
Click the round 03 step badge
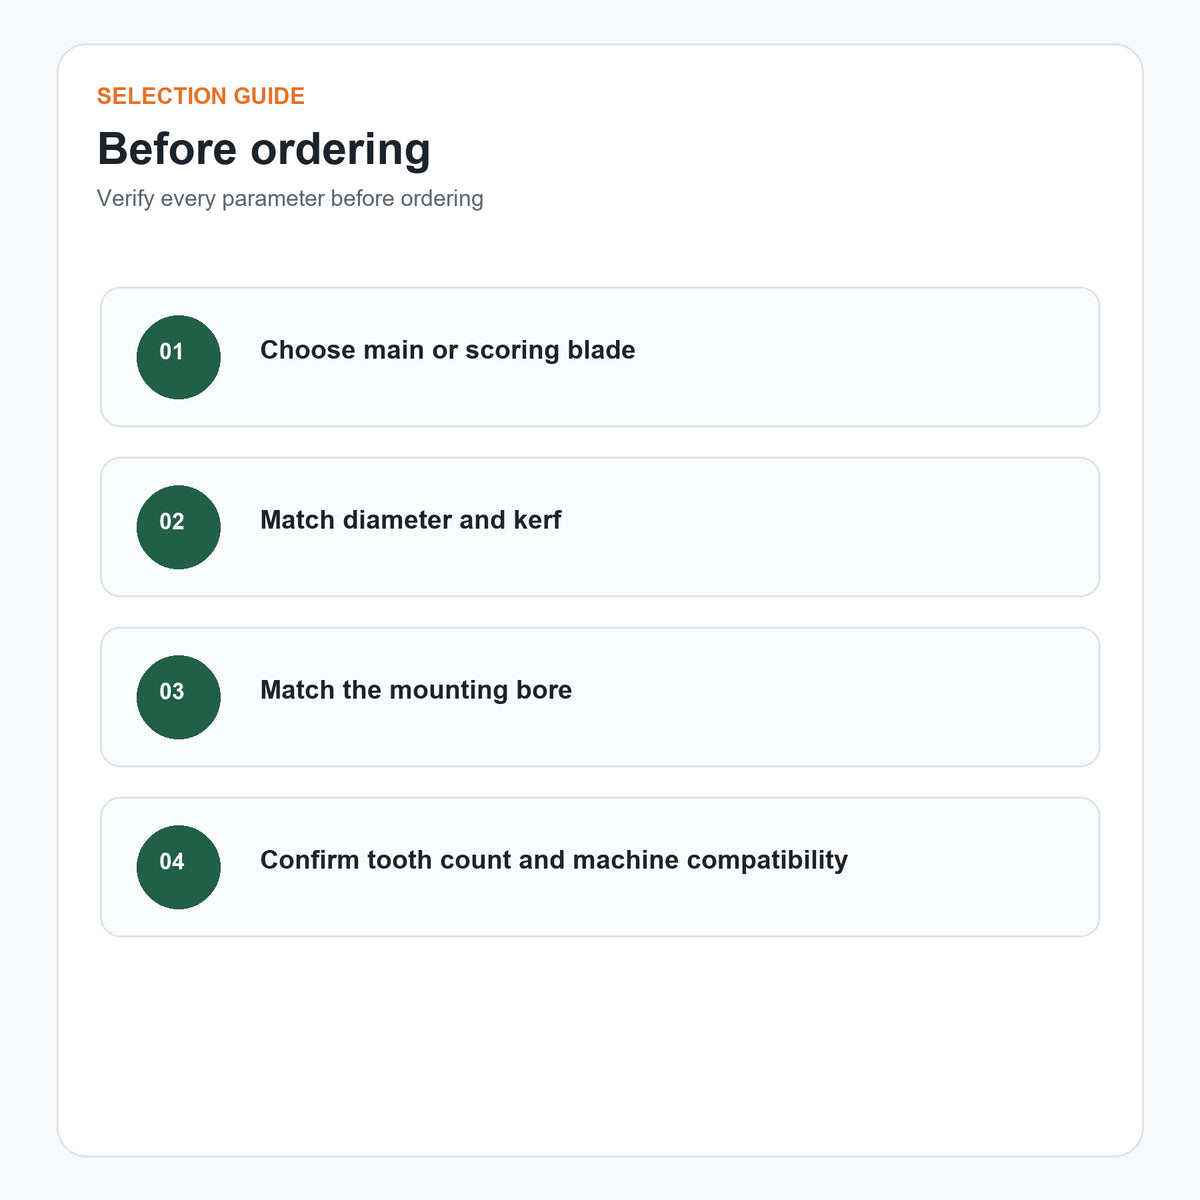(x=178, y=697)
